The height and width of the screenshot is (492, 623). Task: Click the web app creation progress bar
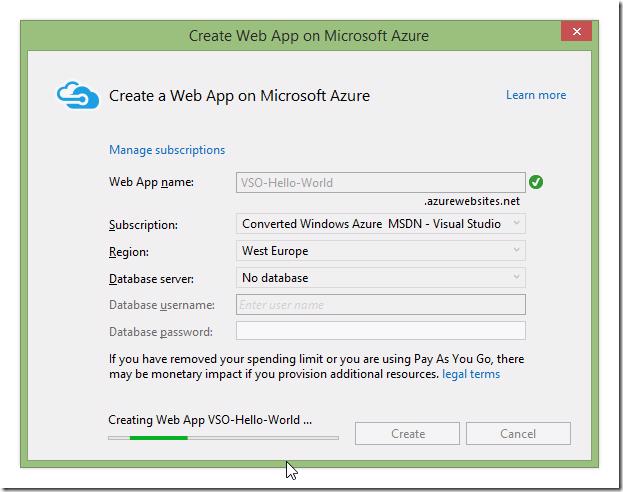coord(223,438)
